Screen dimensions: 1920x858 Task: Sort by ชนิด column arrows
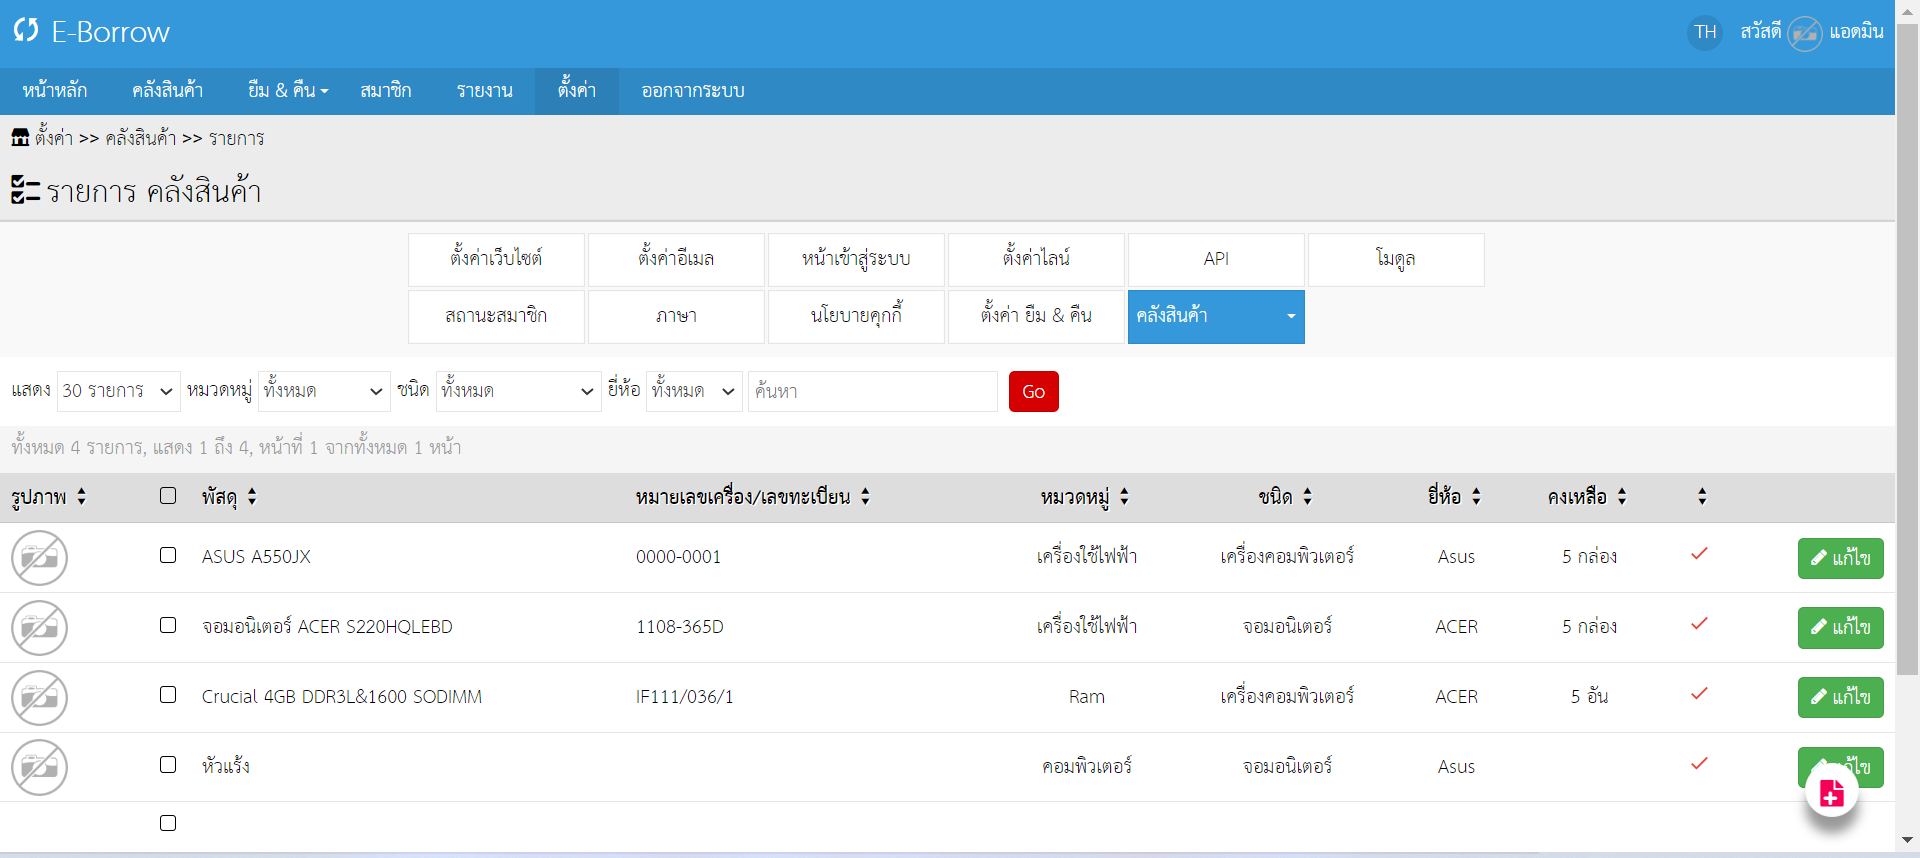click(1307, 496)
